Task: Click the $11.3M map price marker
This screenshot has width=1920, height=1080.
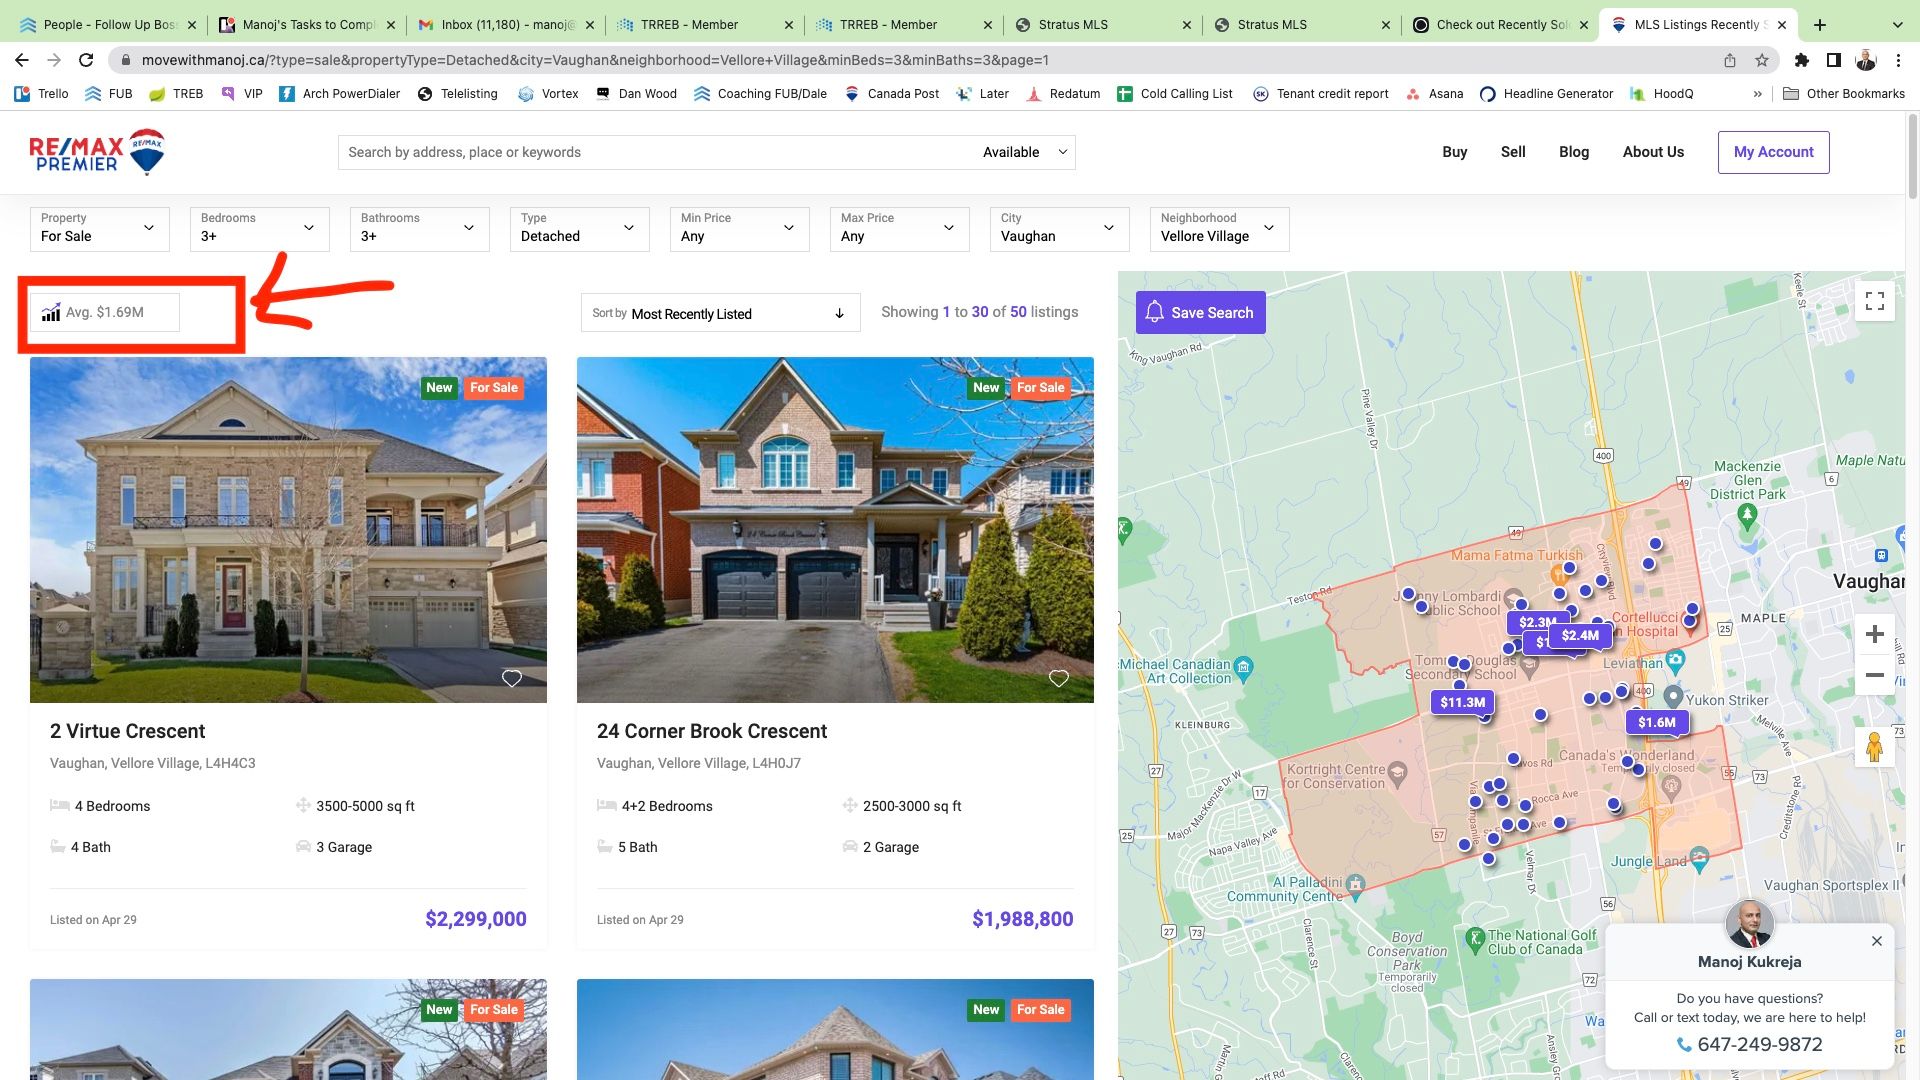Action: pyautogui.click(x=1462, y=702)
